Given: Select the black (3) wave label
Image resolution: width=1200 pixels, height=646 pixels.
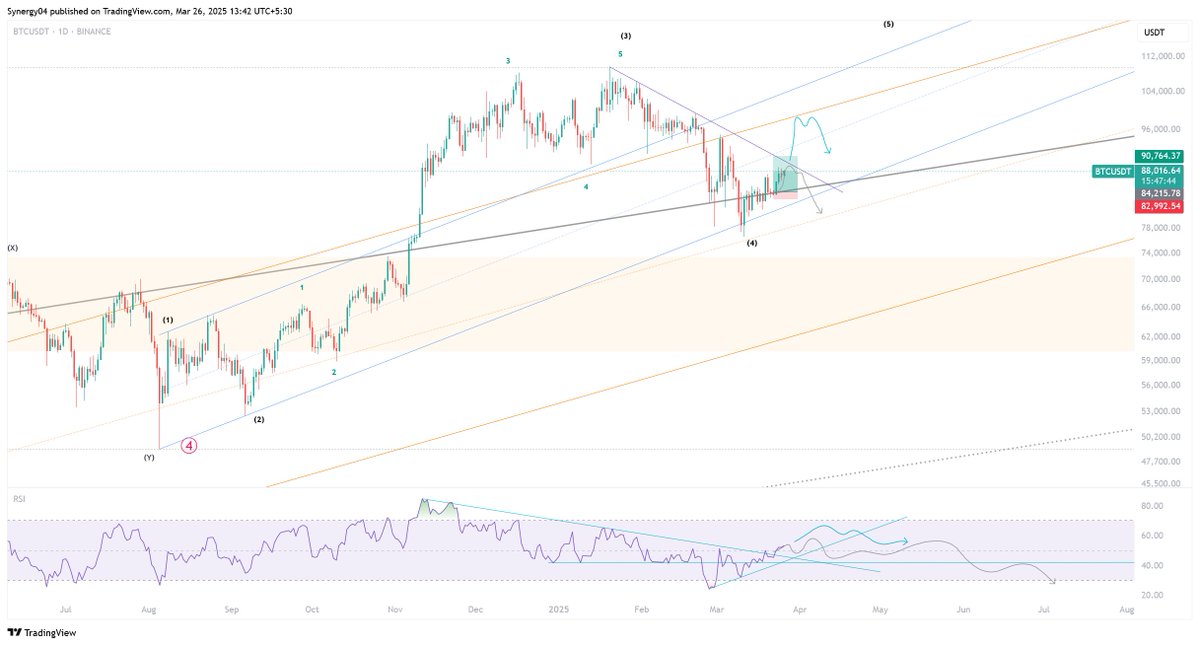Looking at the screenshot, I should 625,35.
